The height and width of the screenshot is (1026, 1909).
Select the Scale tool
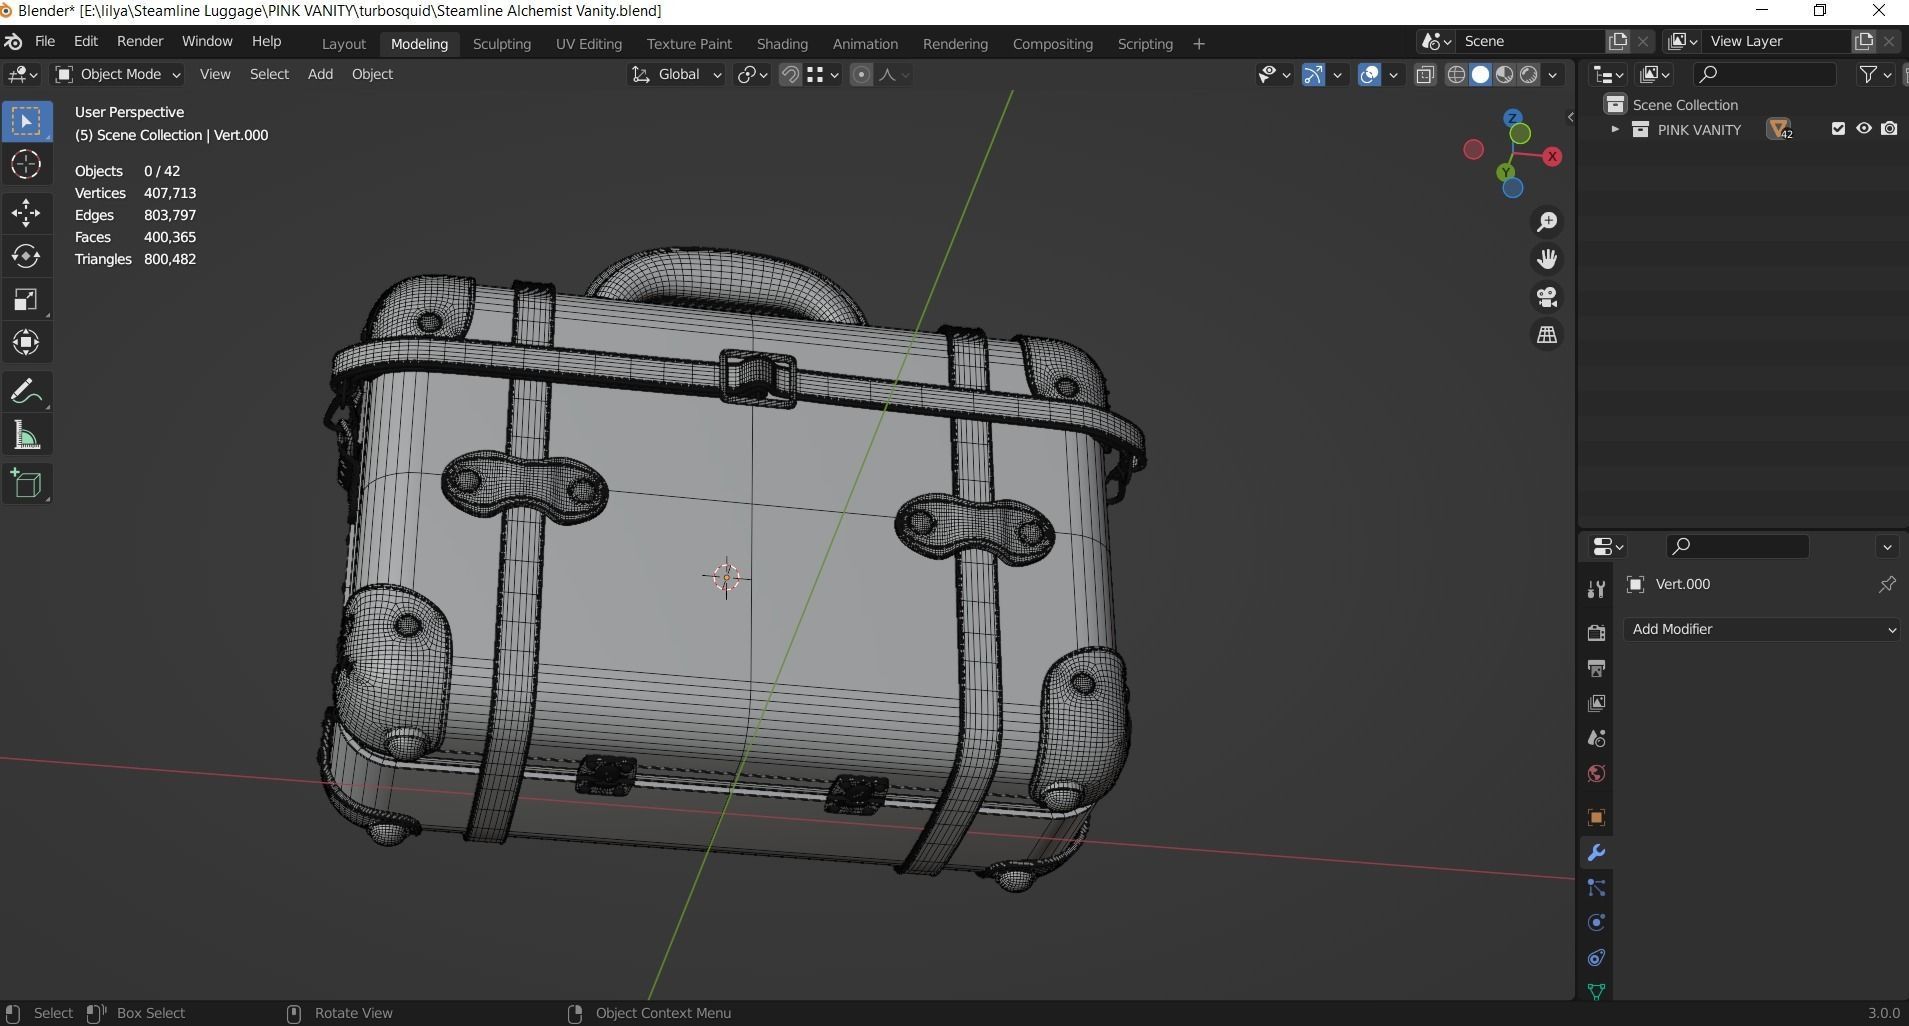click(26, 299)
